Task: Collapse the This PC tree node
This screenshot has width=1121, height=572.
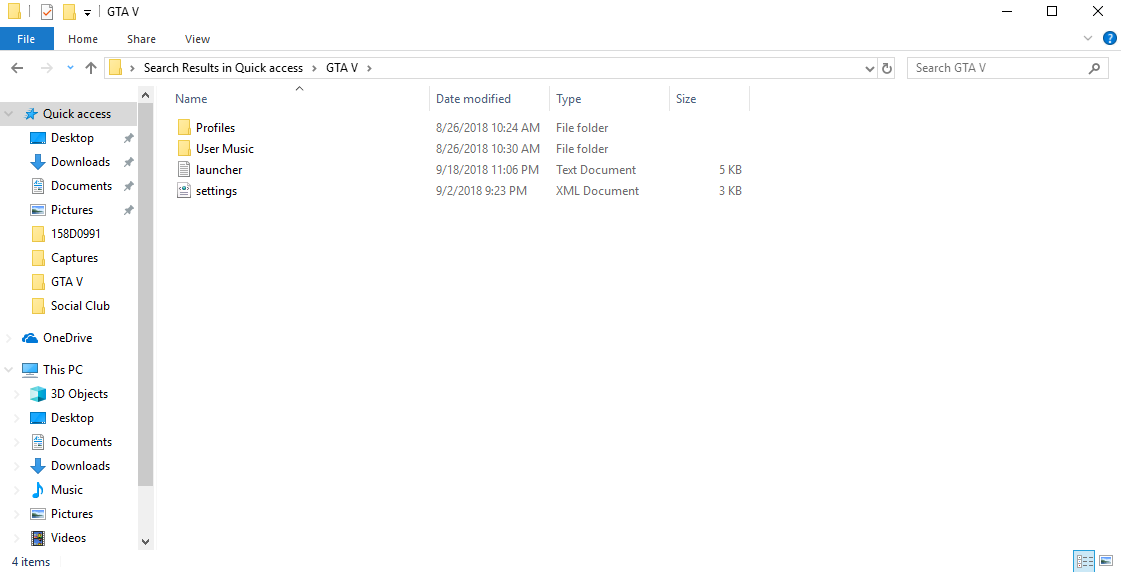Action: click(9, 370)
